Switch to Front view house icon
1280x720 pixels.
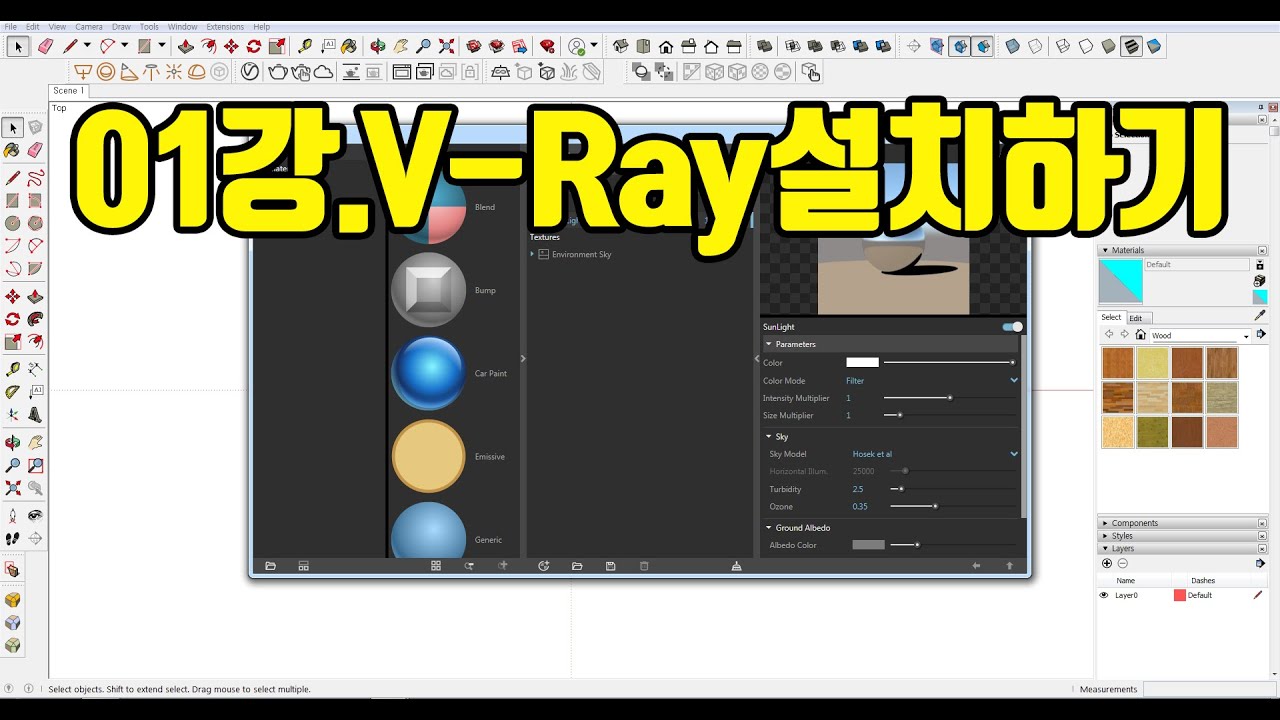[x=666, y=46]
